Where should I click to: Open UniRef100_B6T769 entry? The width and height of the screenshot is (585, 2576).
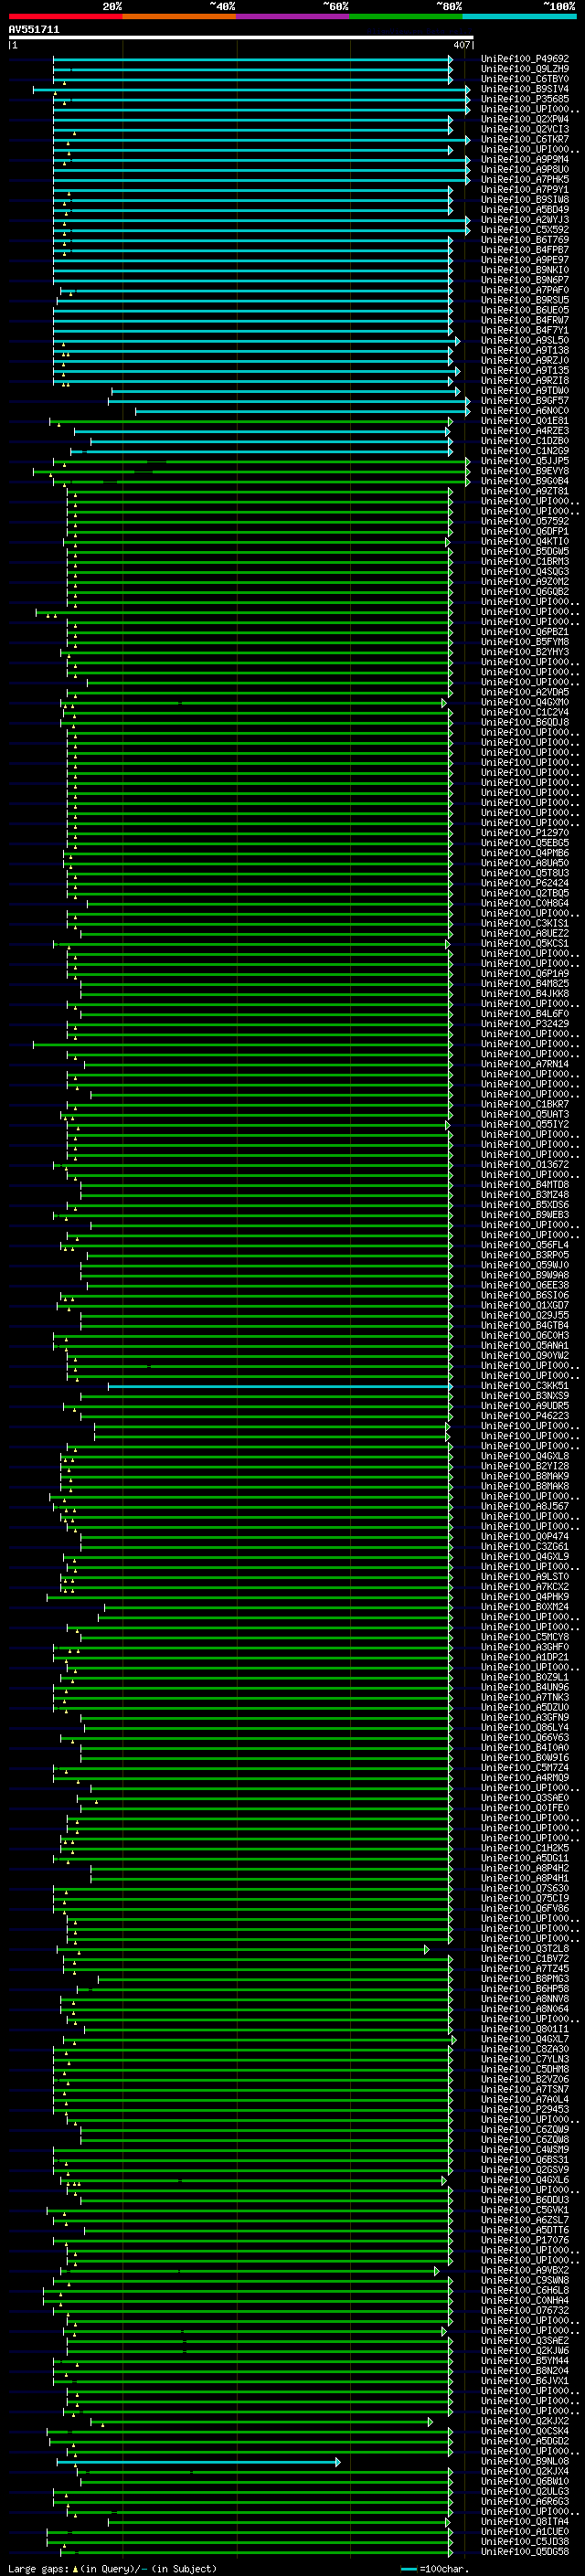(525, 240)
